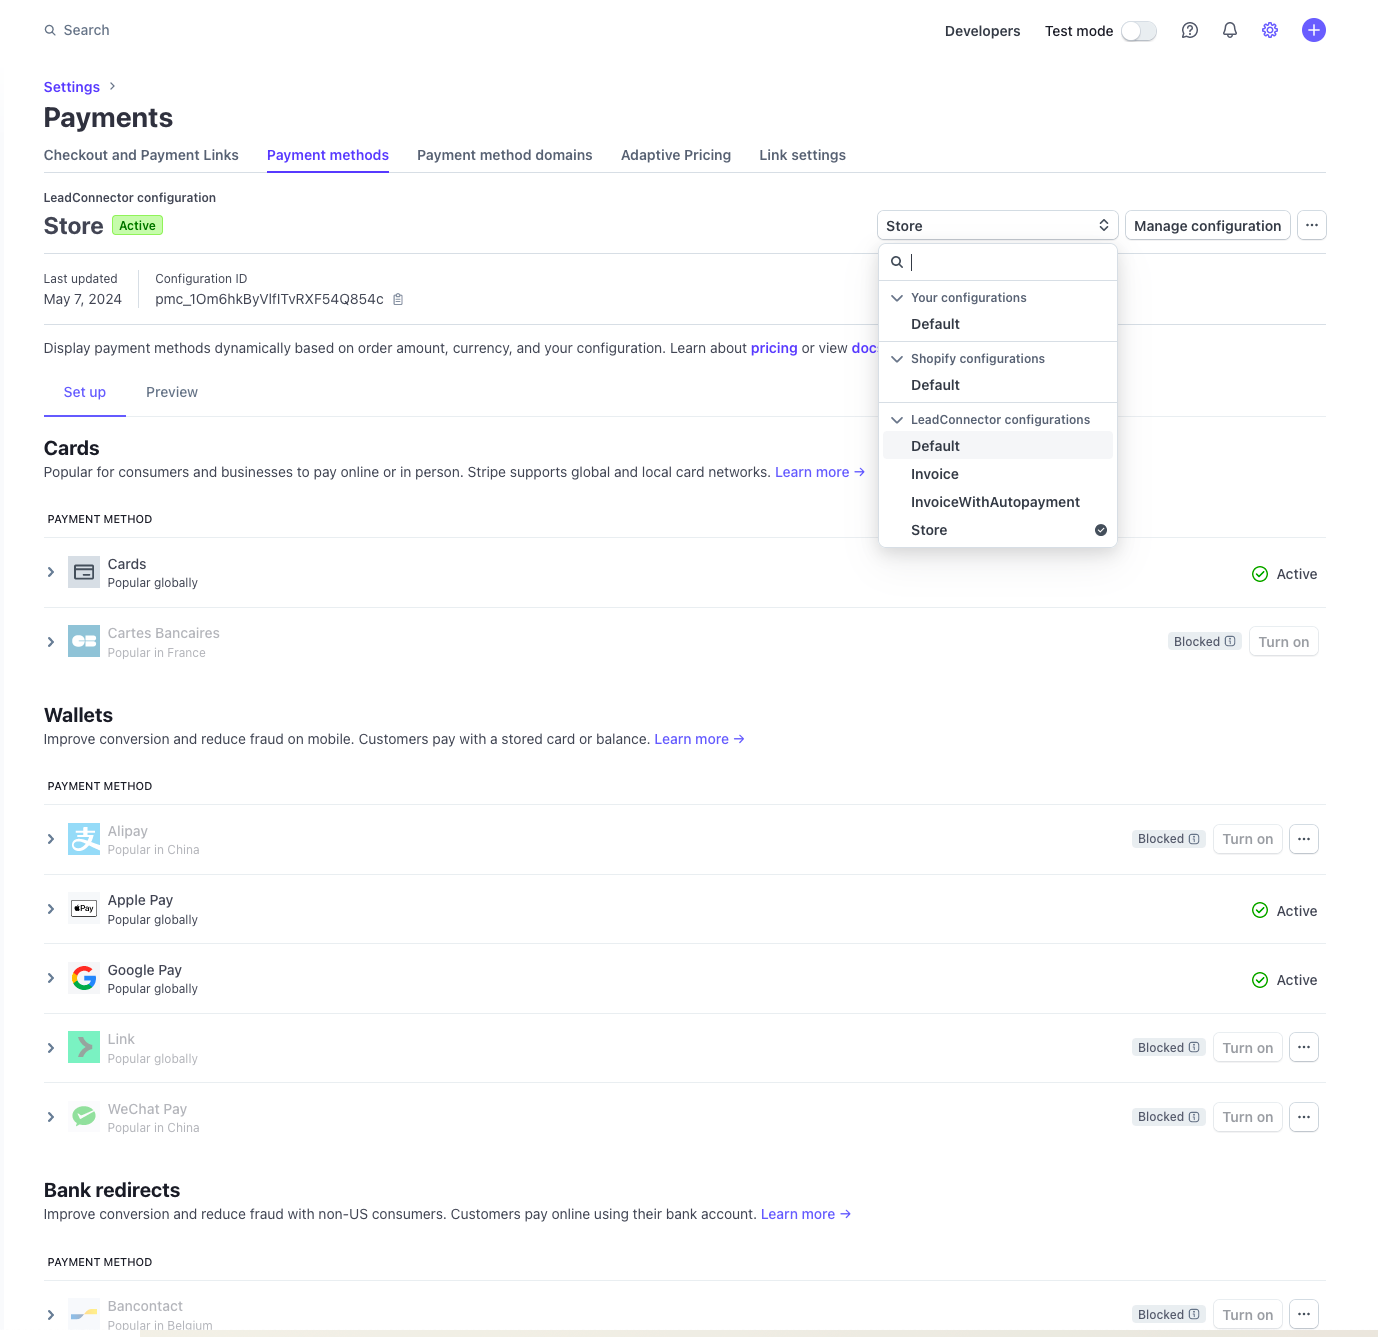Turn on Alipay

coord(1248,839)
